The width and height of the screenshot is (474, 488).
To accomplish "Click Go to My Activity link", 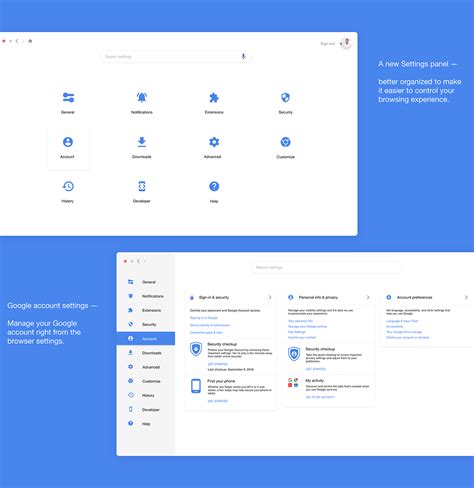I will [320, 397].
